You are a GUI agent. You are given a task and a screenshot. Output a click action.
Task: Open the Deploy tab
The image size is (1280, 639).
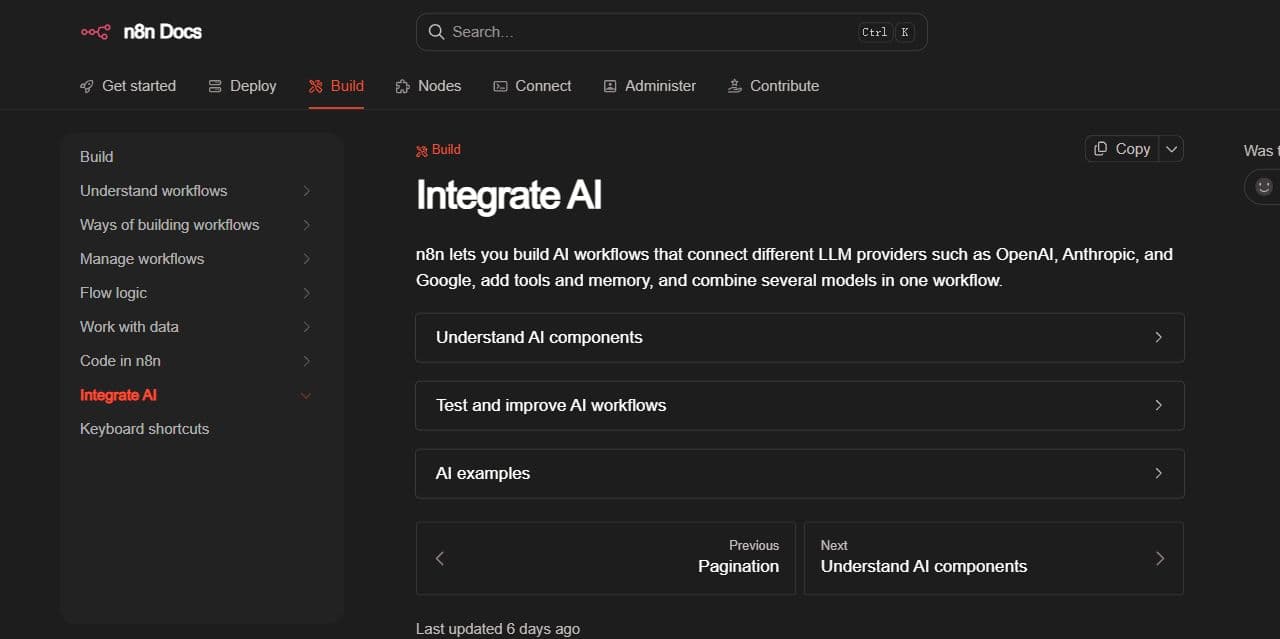tap(242, 86)
